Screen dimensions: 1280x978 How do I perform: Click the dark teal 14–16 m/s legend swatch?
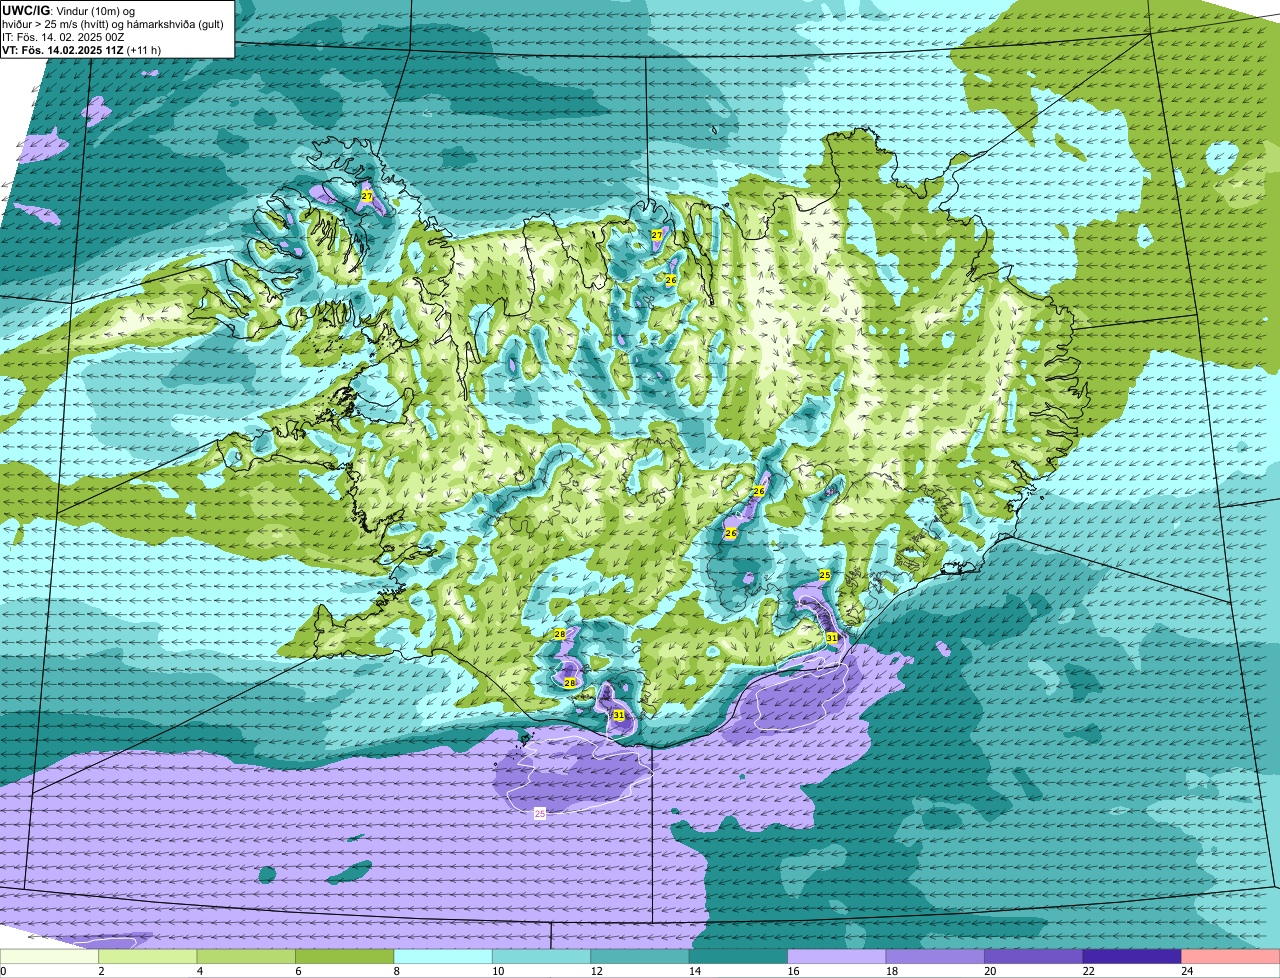coord(739,957)
